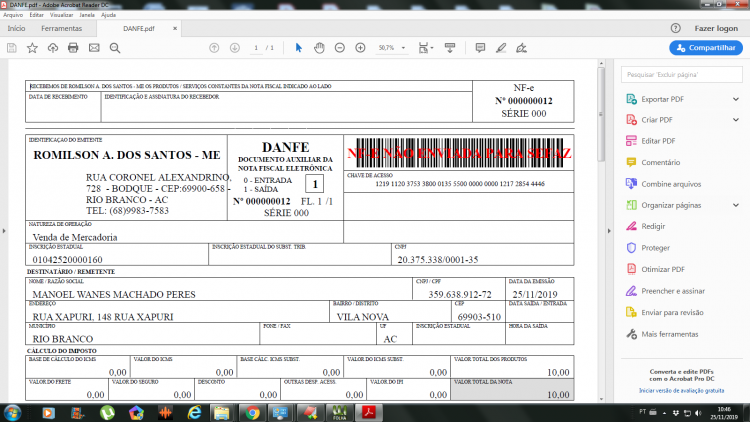The width and height of the screenshot is (750, 422).
Task: Click the zoom out minus icon
Action: [x=340, y=48]
